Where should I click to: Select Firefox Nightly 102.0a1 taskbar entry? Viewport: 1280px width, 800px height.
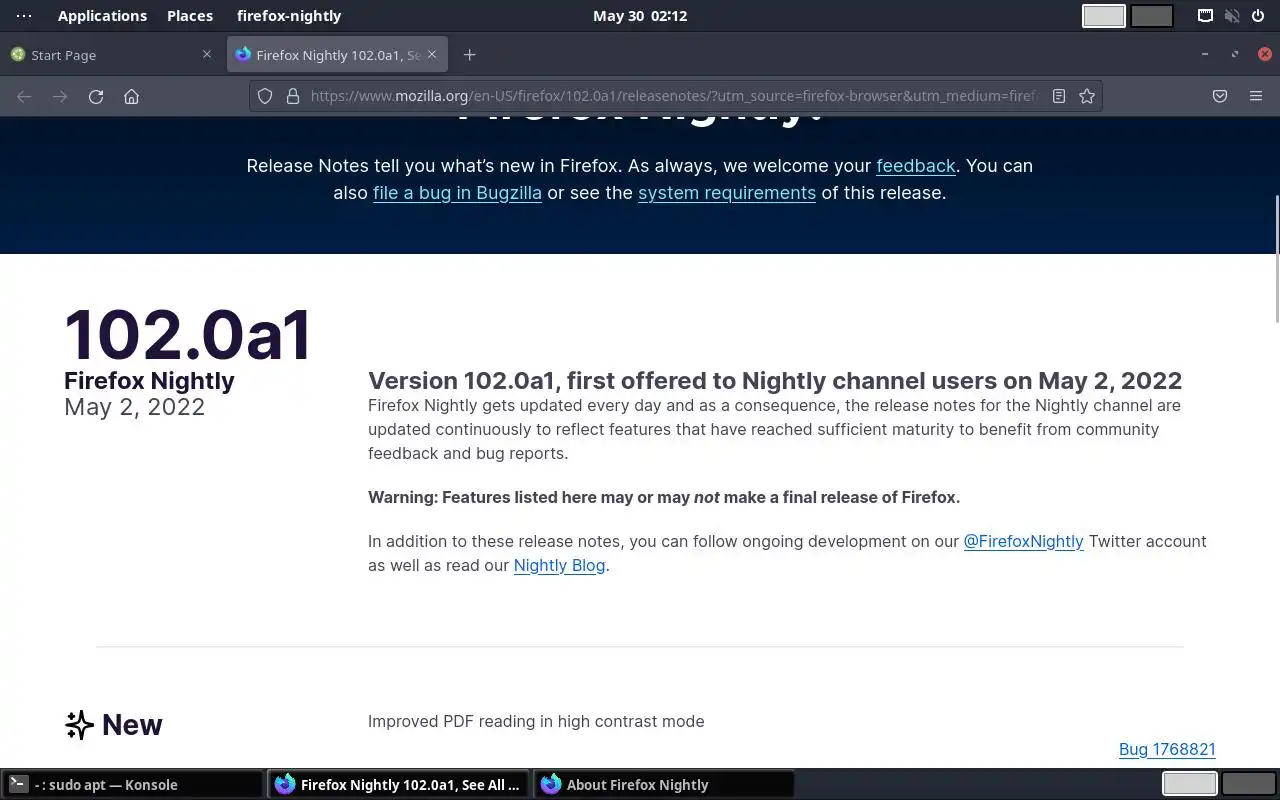(x=399, y=785)
